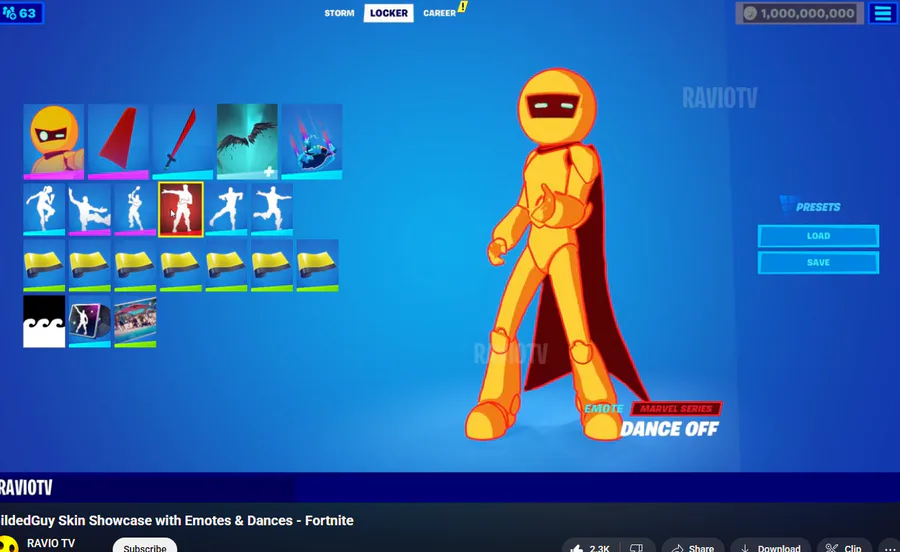Open the hamburger menu in top corner

tap(883, 13)
